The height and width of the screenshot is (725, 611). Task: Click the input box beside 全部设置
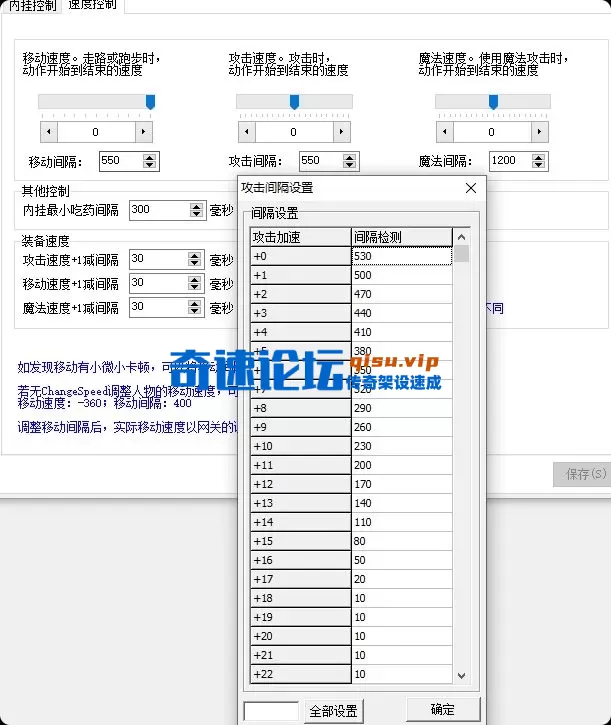(x=271, y=711)
